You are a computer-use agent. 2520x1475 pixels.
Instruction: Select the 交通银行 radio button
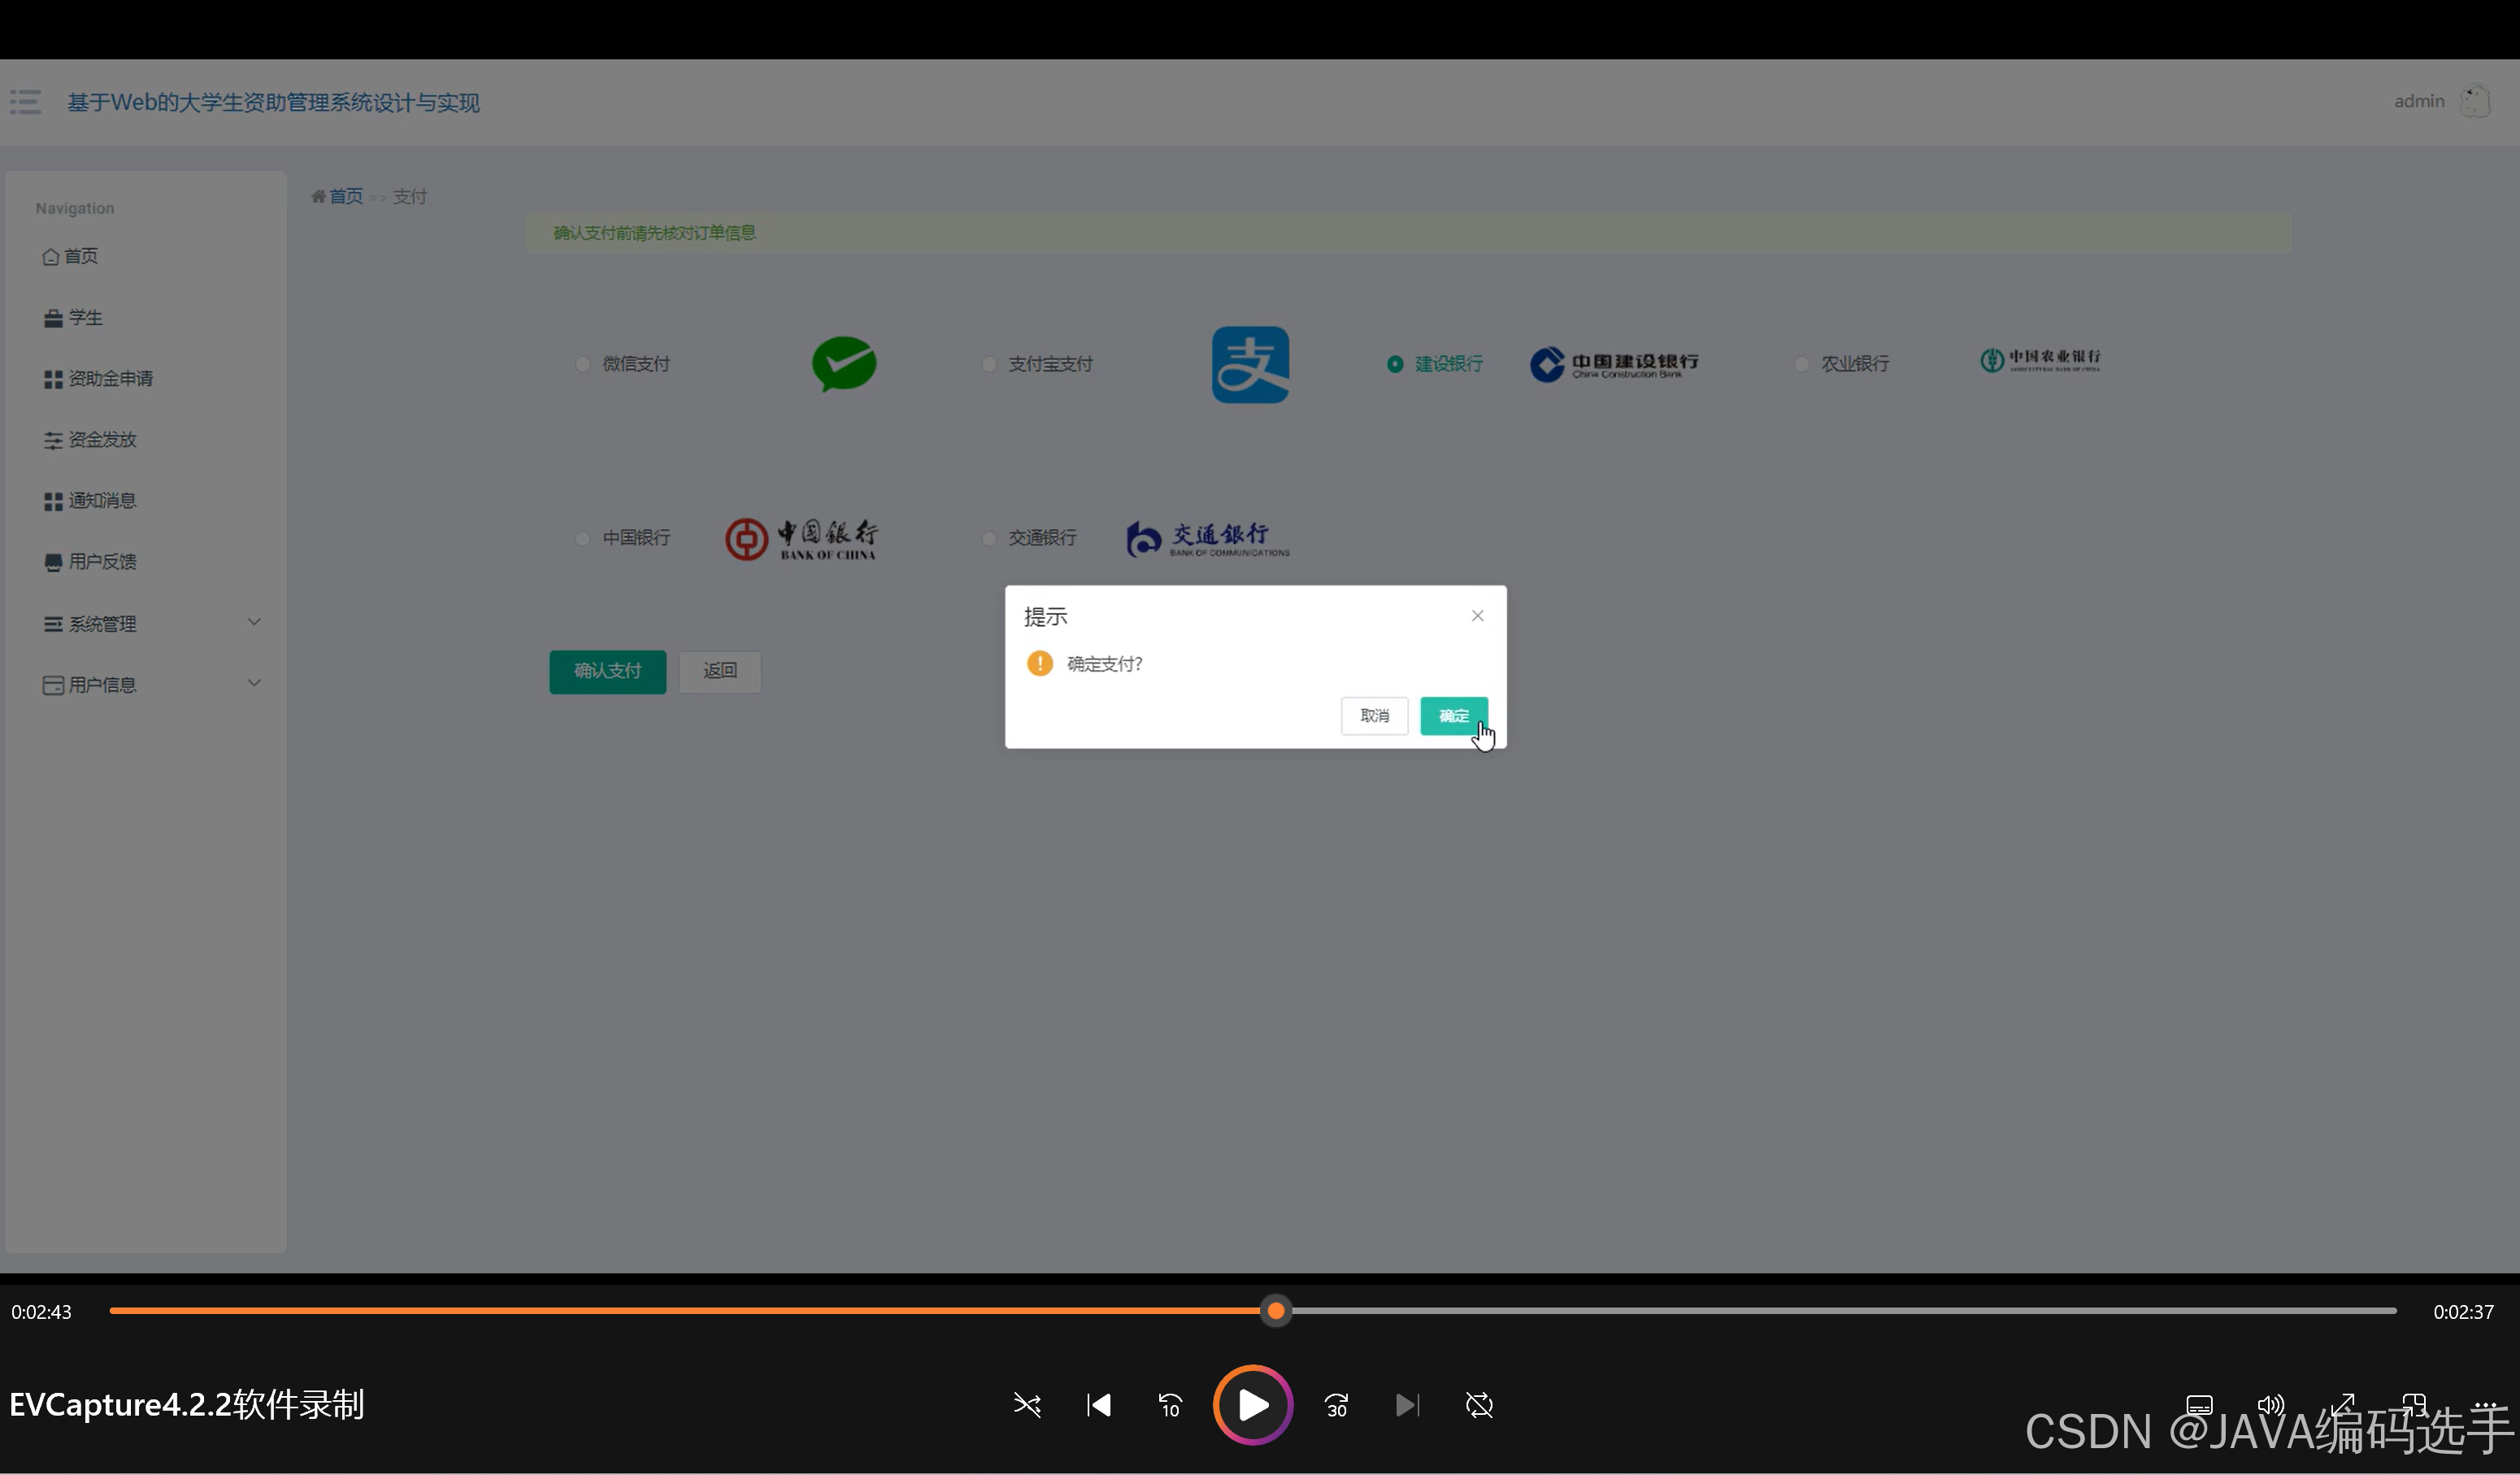988,538
